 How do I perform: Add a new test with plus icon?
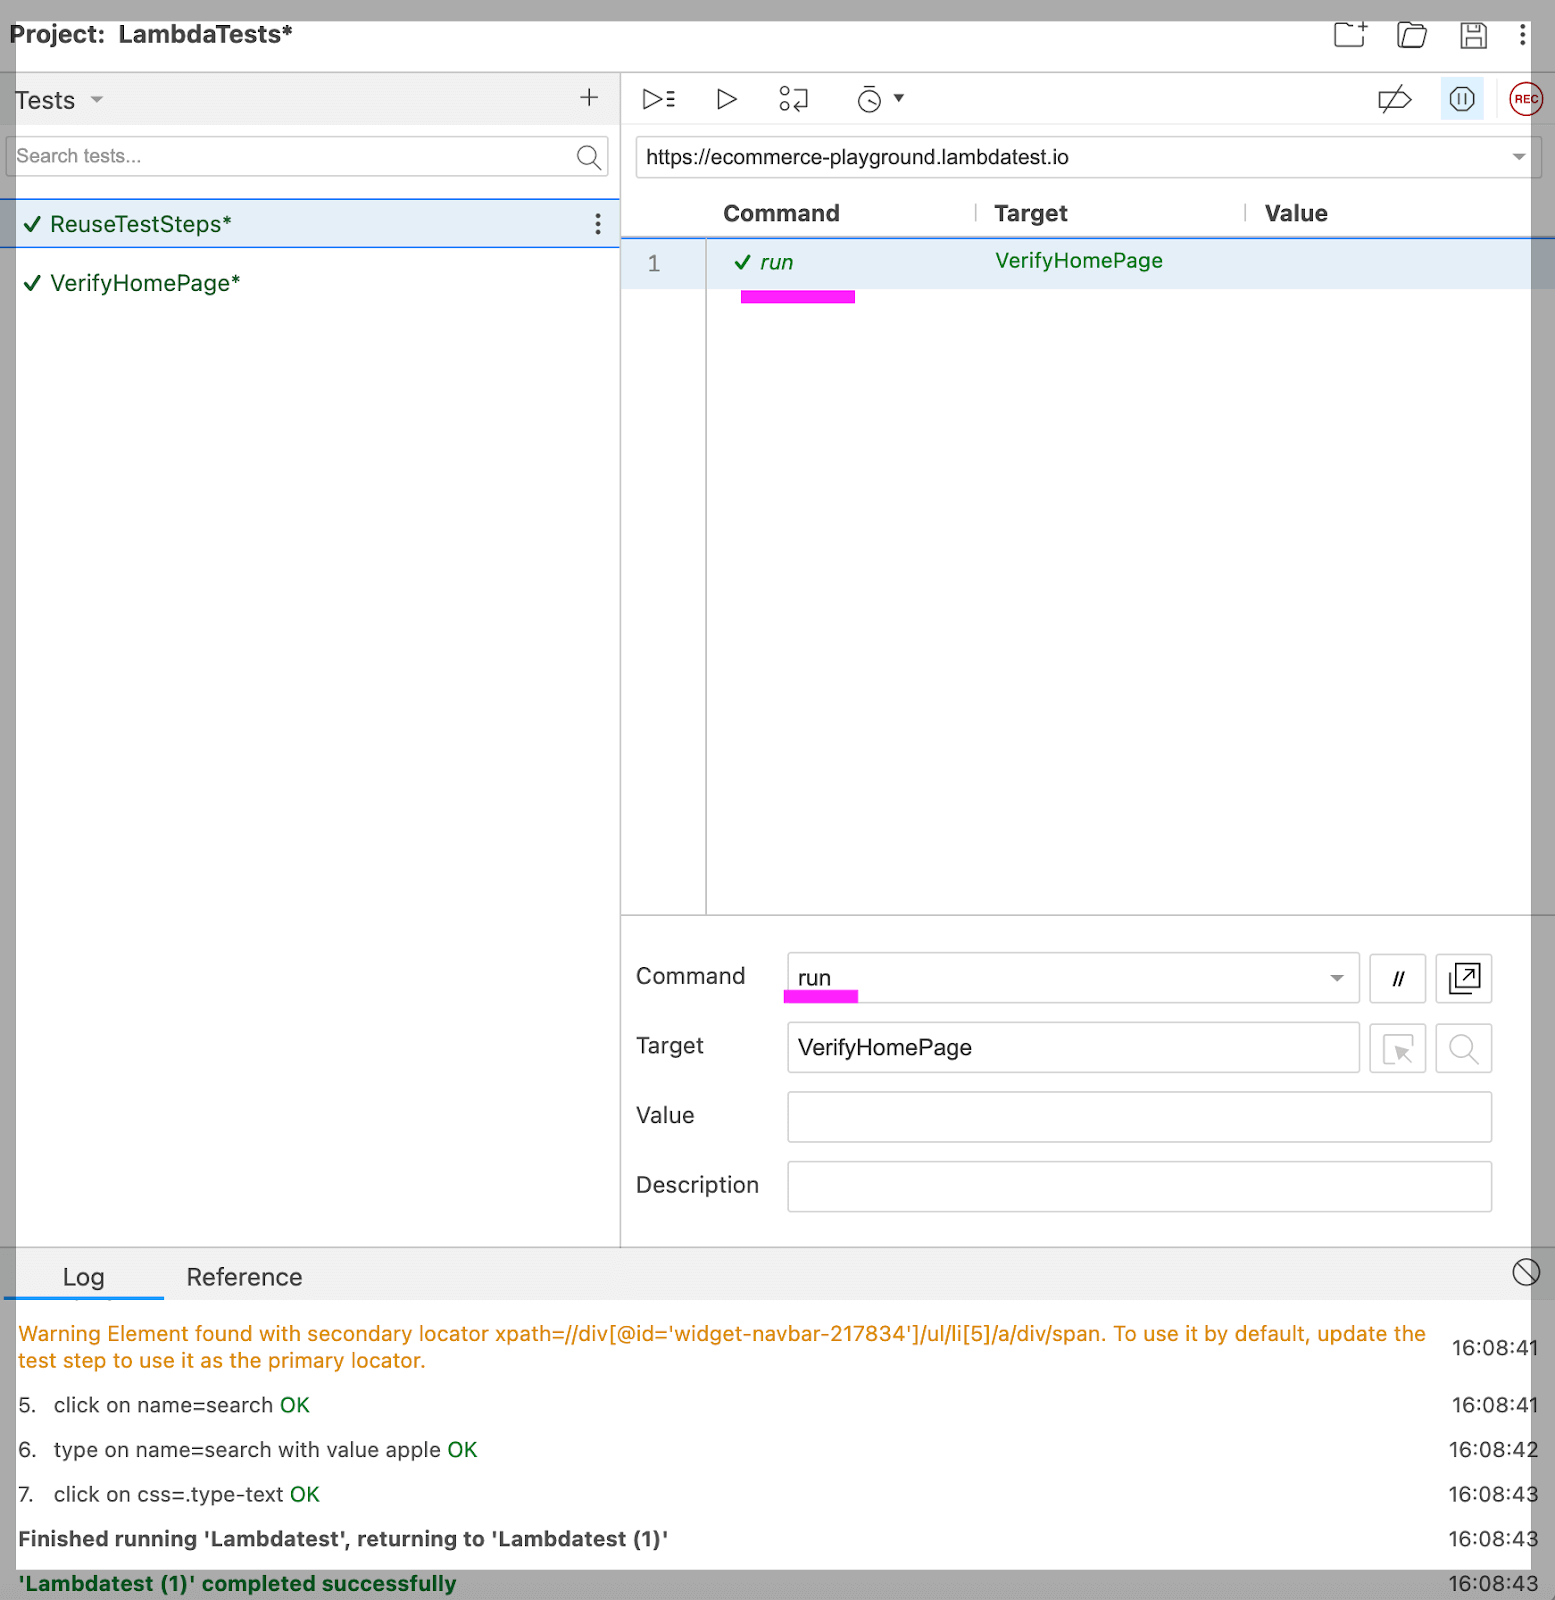pyautogui.click(x=589, y=98)
